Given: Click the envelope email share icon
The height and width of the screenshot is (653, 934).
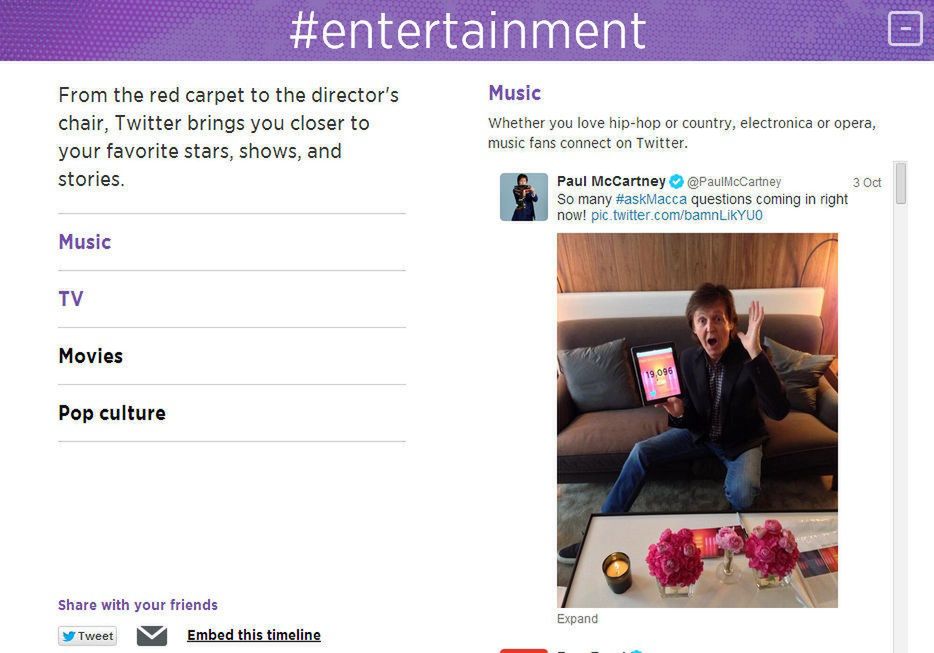Looking at the screenshot, I should 152,635.
